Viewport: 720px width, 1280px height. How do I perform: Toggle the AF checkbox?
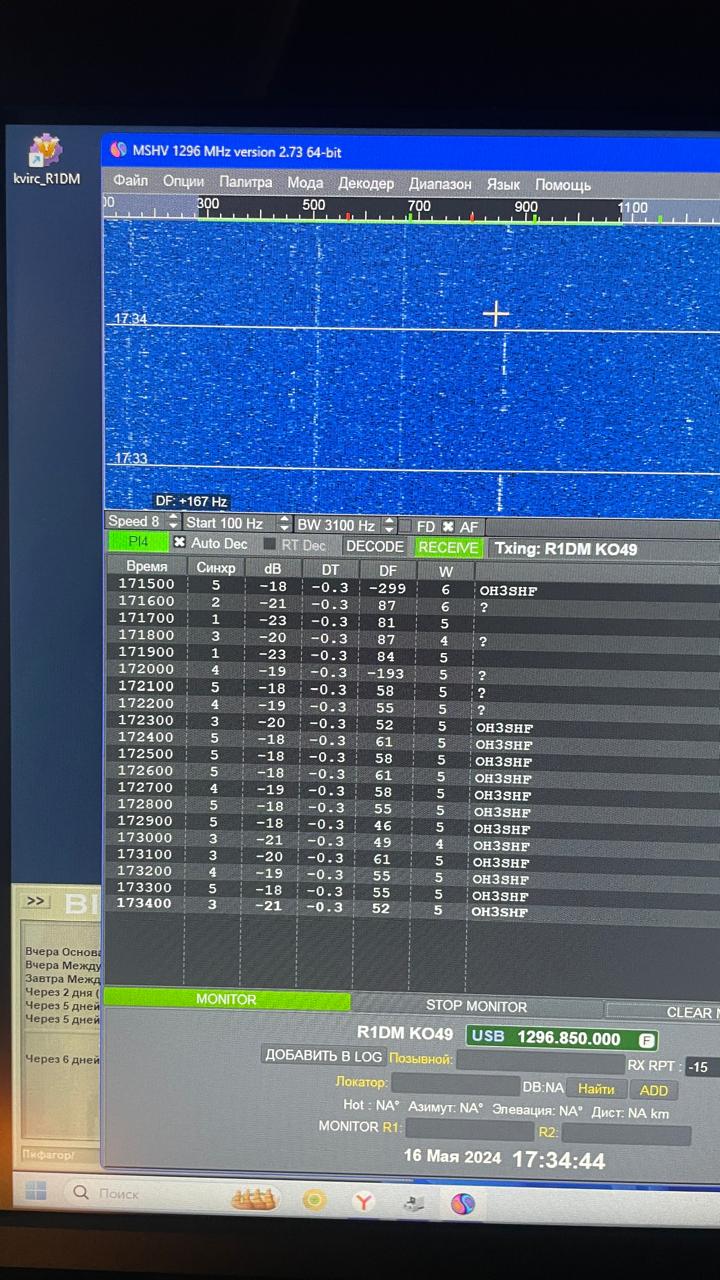click(x=448, y=526)
